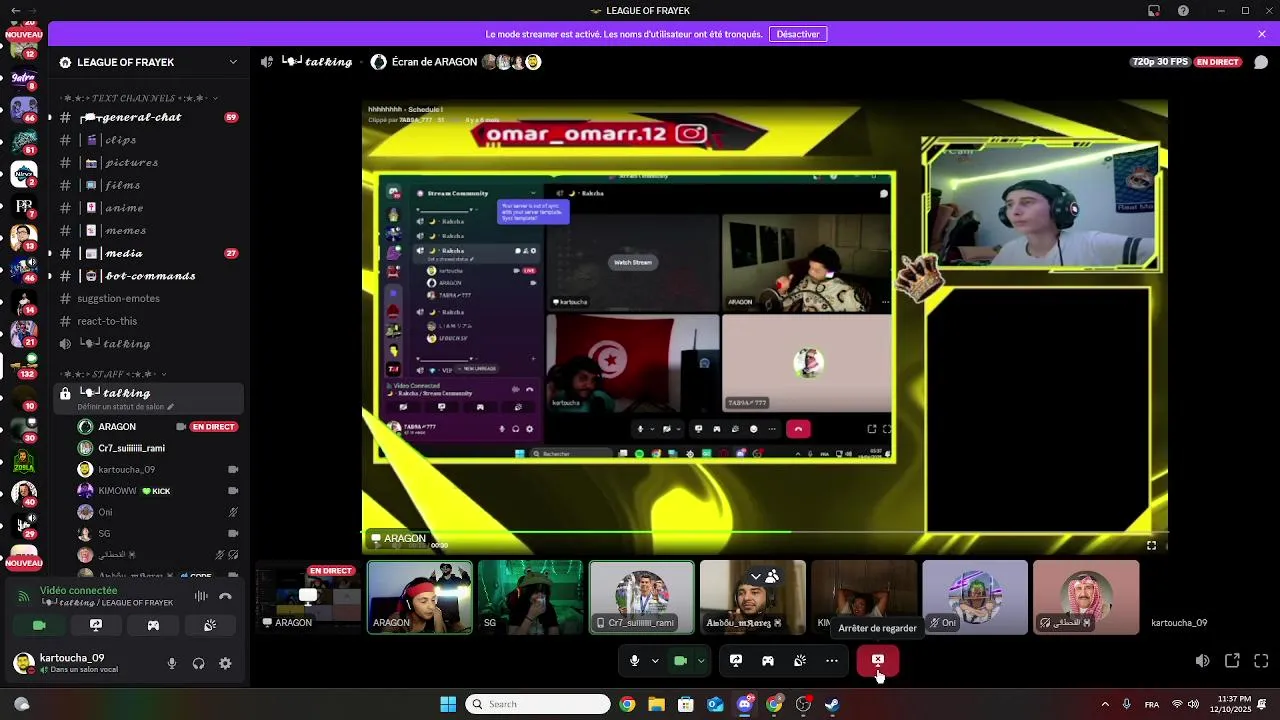Viewport: 1280px width, 720px height.
Task: Open File Explorer from the taskbar
Action: (x=656, y=704)
